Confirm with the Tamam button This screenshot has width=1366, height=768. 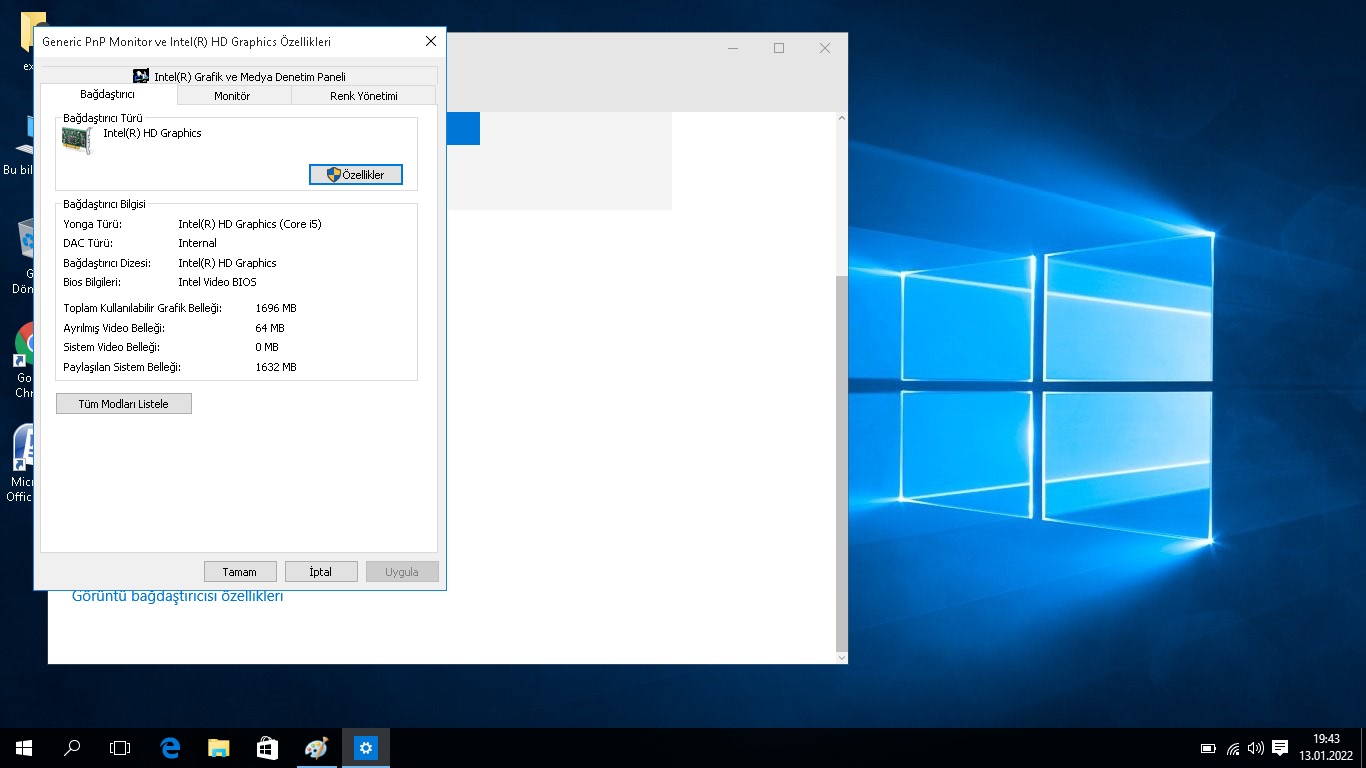click(x=240, y=572)
